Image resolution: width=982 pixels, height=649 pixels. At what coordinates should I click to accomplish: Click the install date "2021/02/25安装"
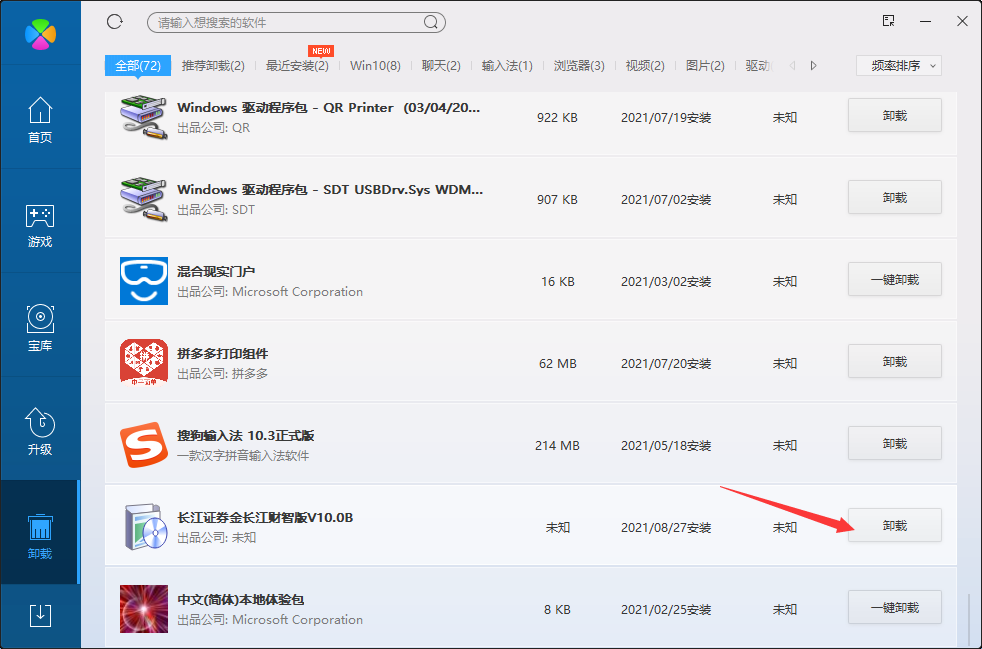tap(666, 609)
